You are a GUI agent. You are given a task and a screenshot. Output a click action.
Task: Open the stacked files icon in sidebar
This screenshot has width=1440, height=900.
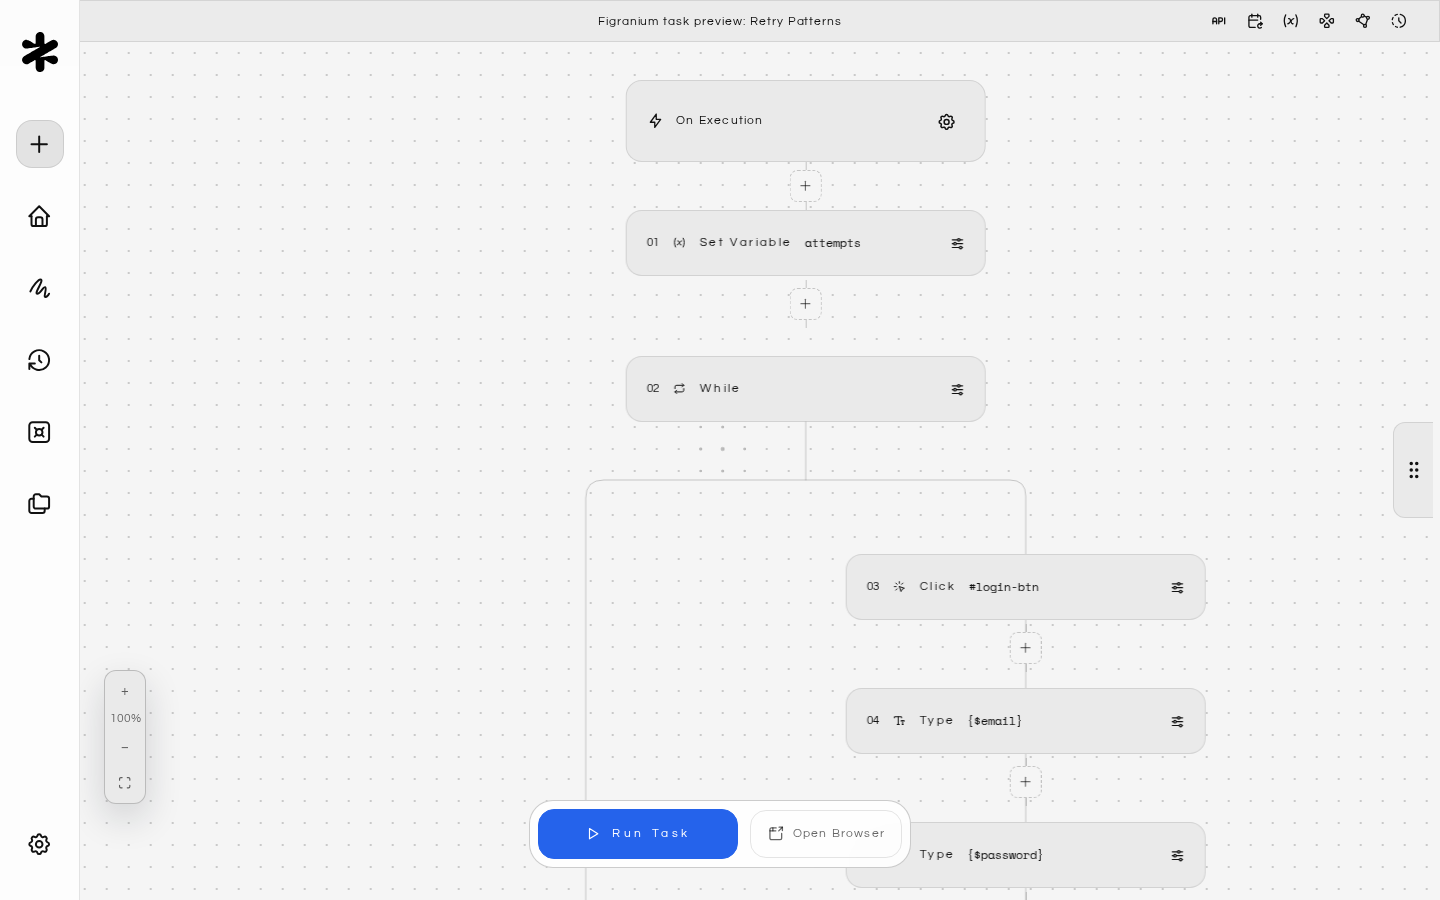coord(39,504)
